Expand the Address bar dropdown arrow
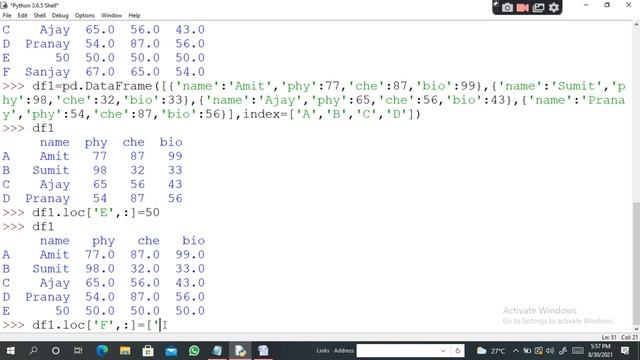The image size is (640, 360). click(443, 351)
